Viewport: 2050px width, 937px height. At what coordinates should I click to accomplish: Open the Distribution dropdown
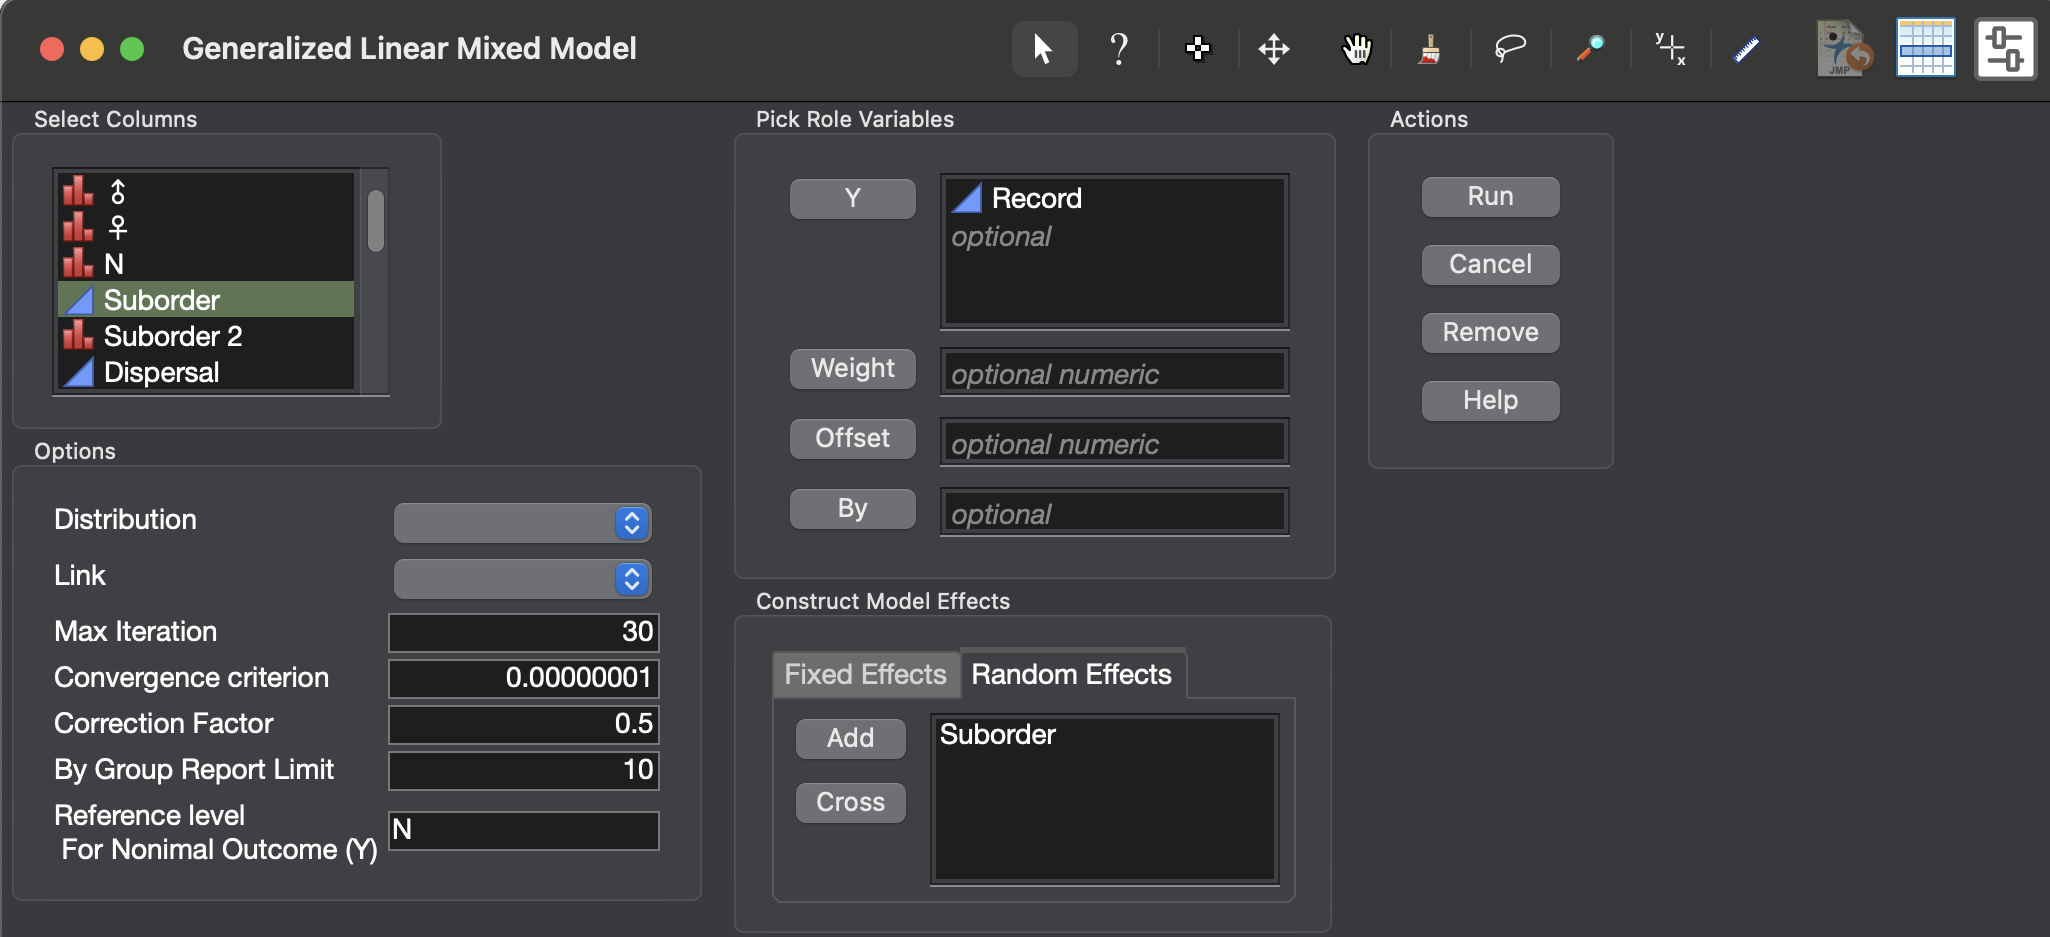click(x=521, y=522)
